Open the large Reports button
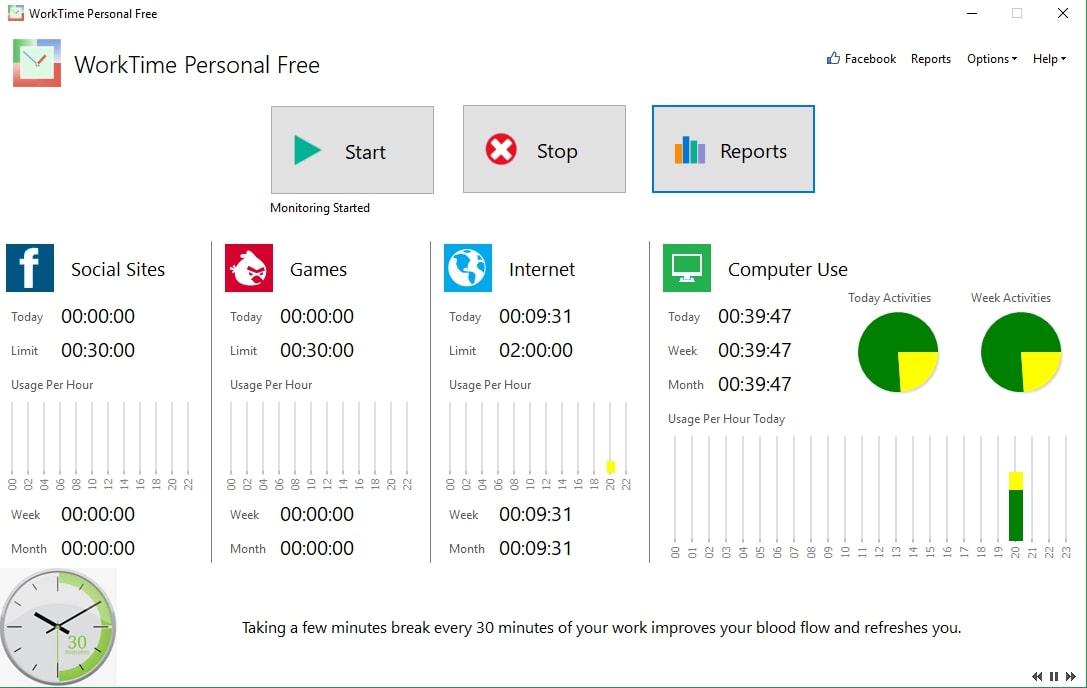Viewport: 1087px width, 688px height. 733,150
